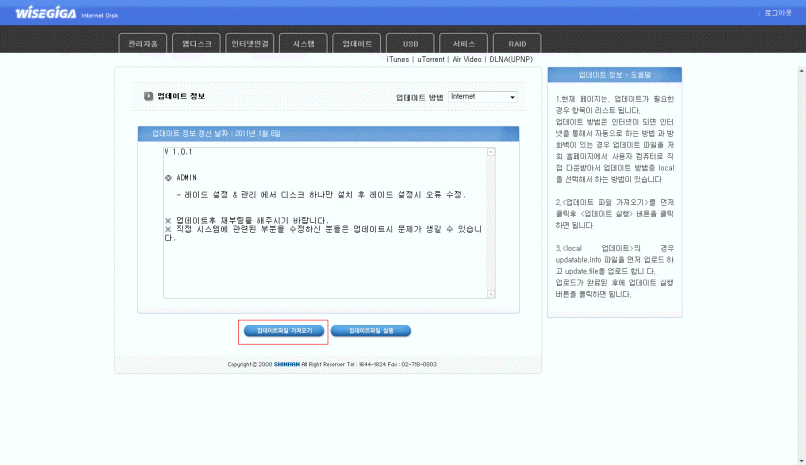The width and height of the screenshot is (806, 465).
Task: Click the textarea scroll down arrow
Action: [x=490, y=295]
